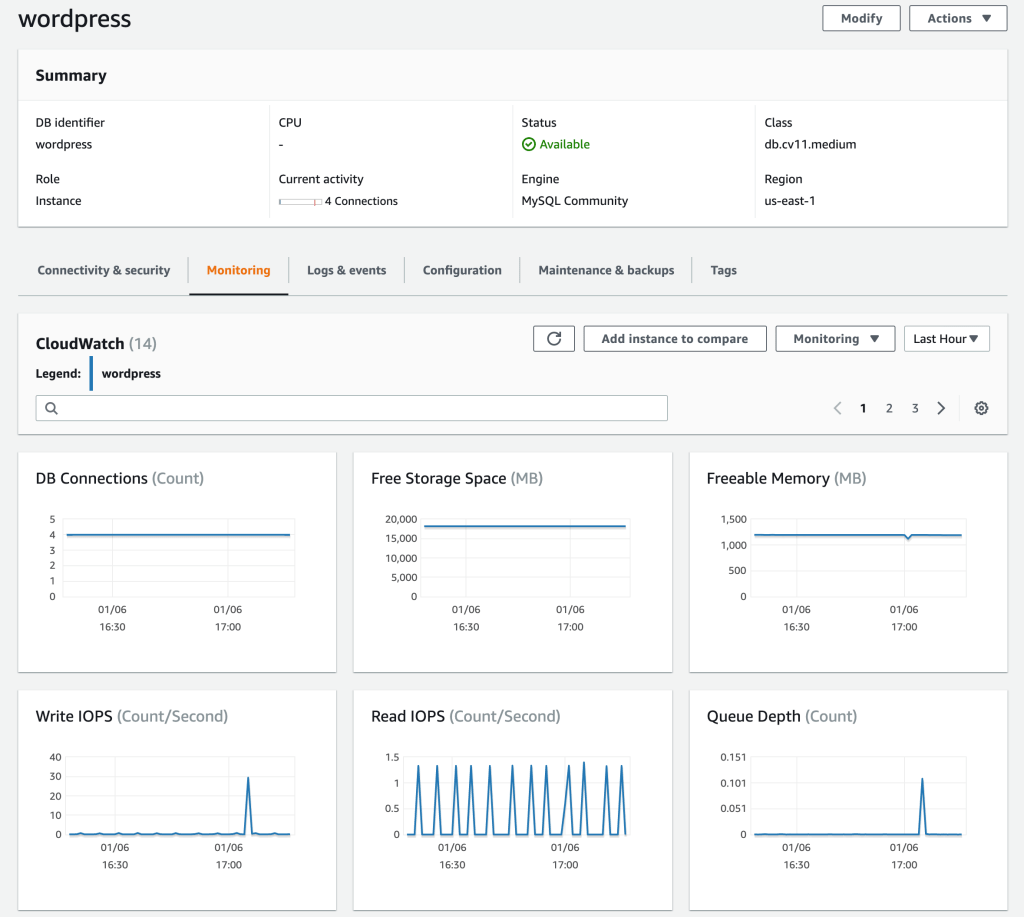Click Add instance to compare button
The height and width of the screenshot is (917, 1024).
pyautogui.click(x=674, y=339)
